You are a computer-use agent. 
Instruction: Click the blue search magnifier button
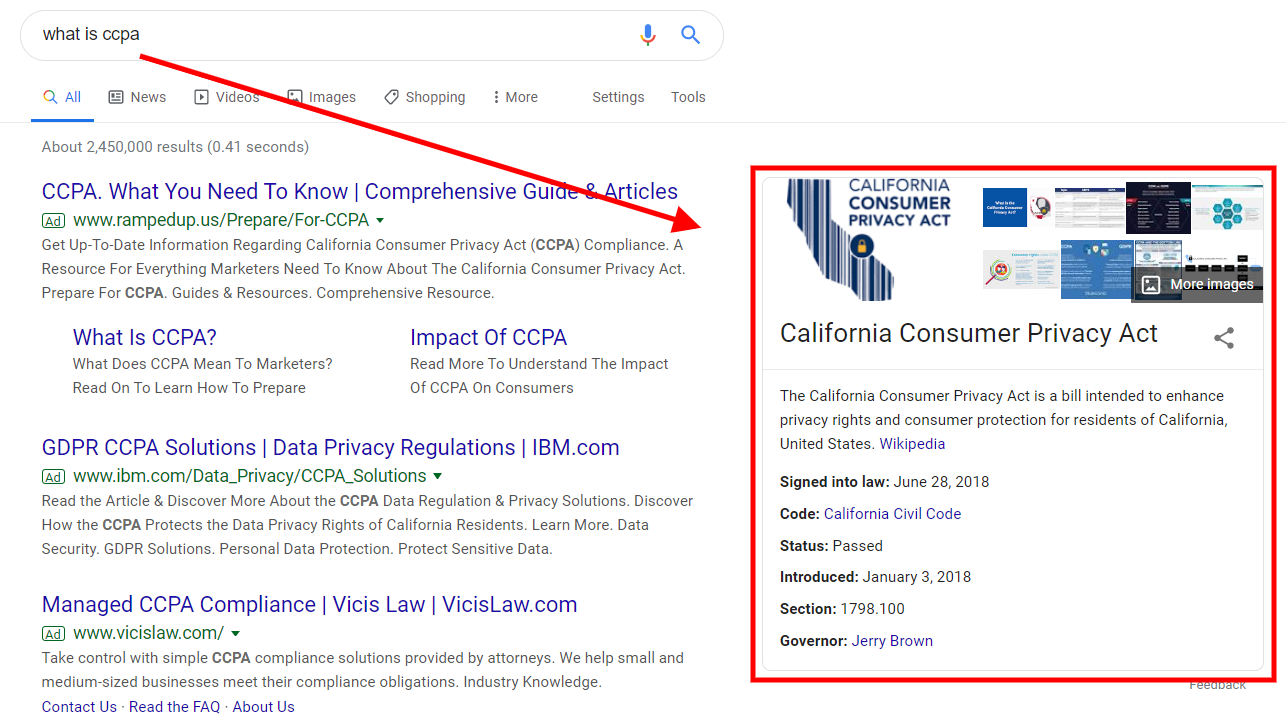690,35
